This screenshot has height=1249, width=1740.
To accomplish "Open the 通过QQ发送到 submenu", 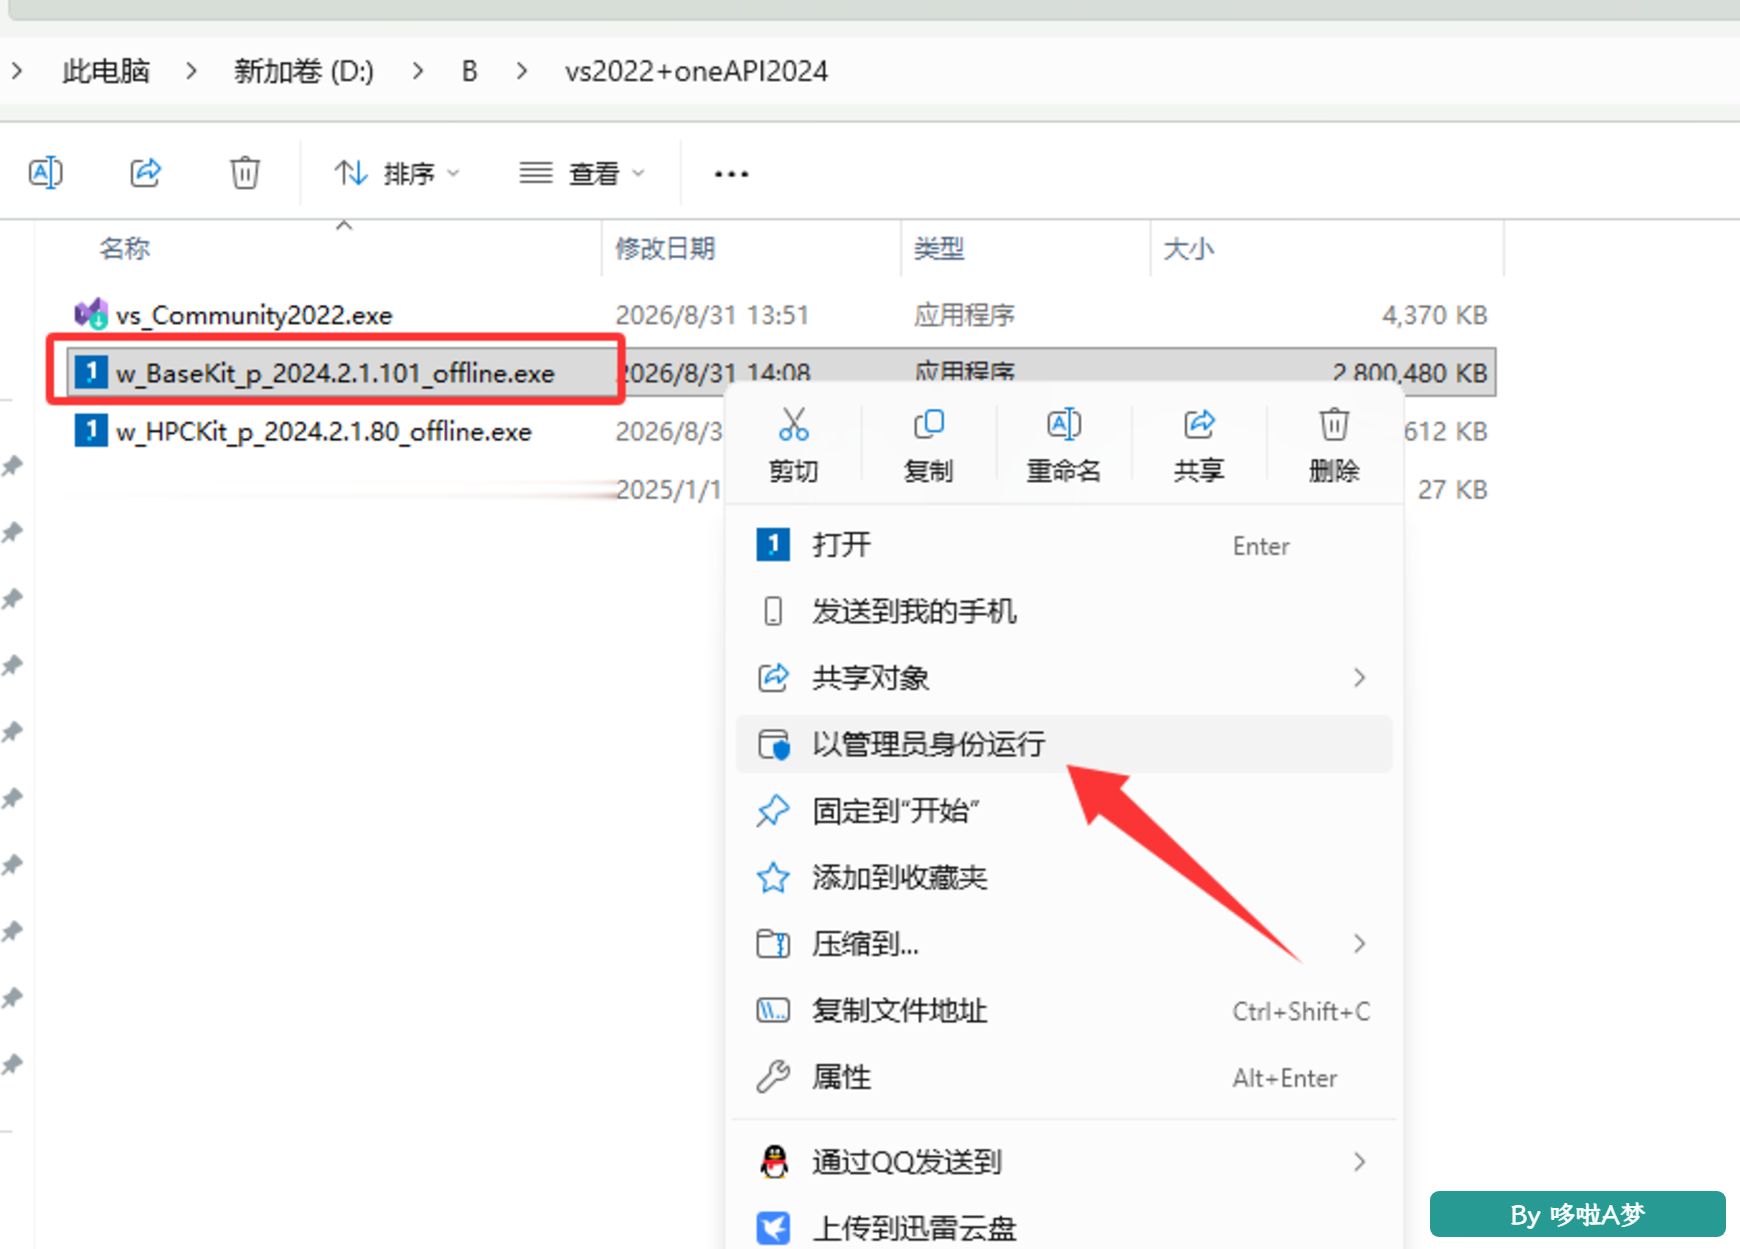I will tap(1064, 1162).
